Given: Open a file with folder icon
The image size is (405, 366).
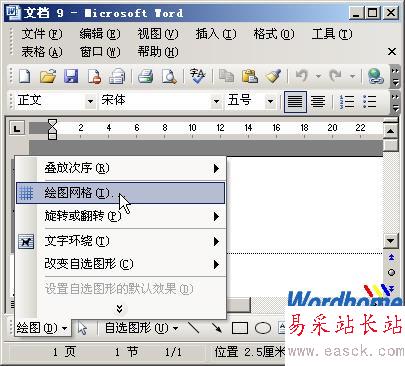Looking at the screenshot, I should pos(48,76).
